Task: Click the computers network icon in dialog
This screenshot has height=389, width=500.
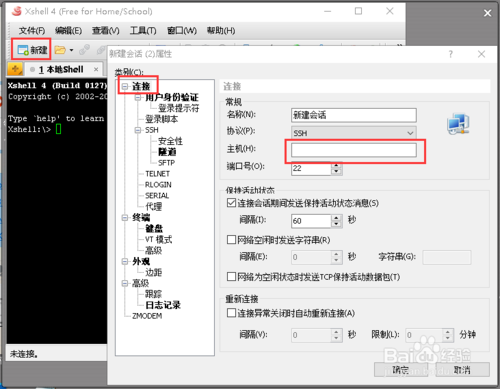Action: (x=458, y=124)
